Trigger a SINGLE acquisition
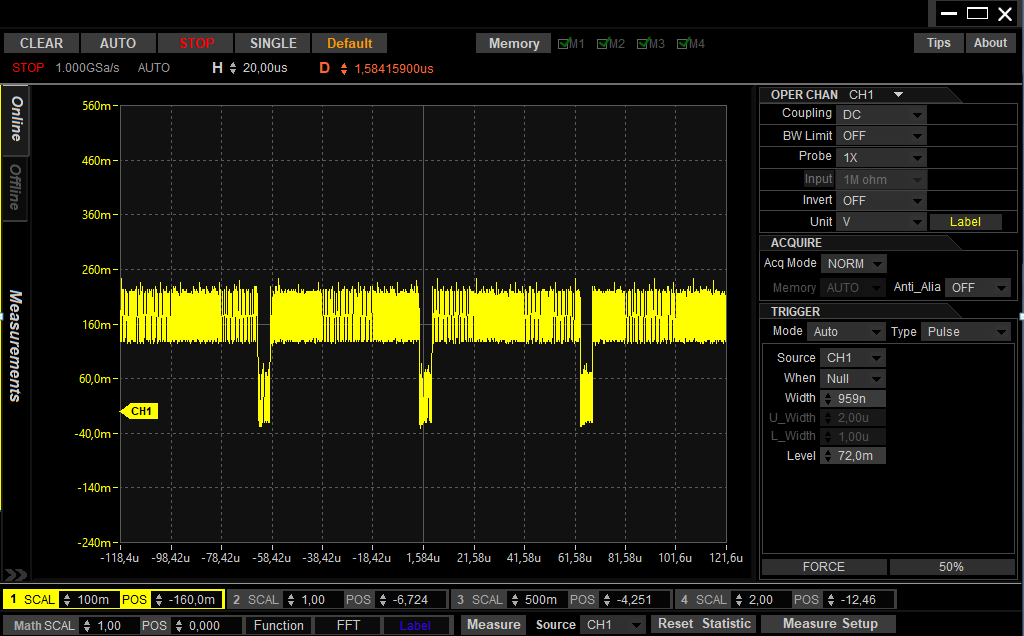 pos(273,43)
